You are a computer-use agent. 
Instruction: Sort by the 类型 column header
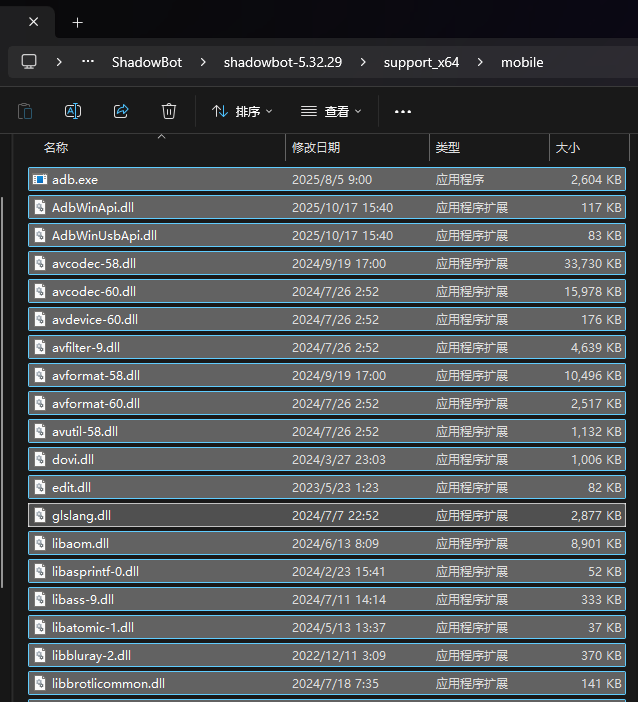489,147
